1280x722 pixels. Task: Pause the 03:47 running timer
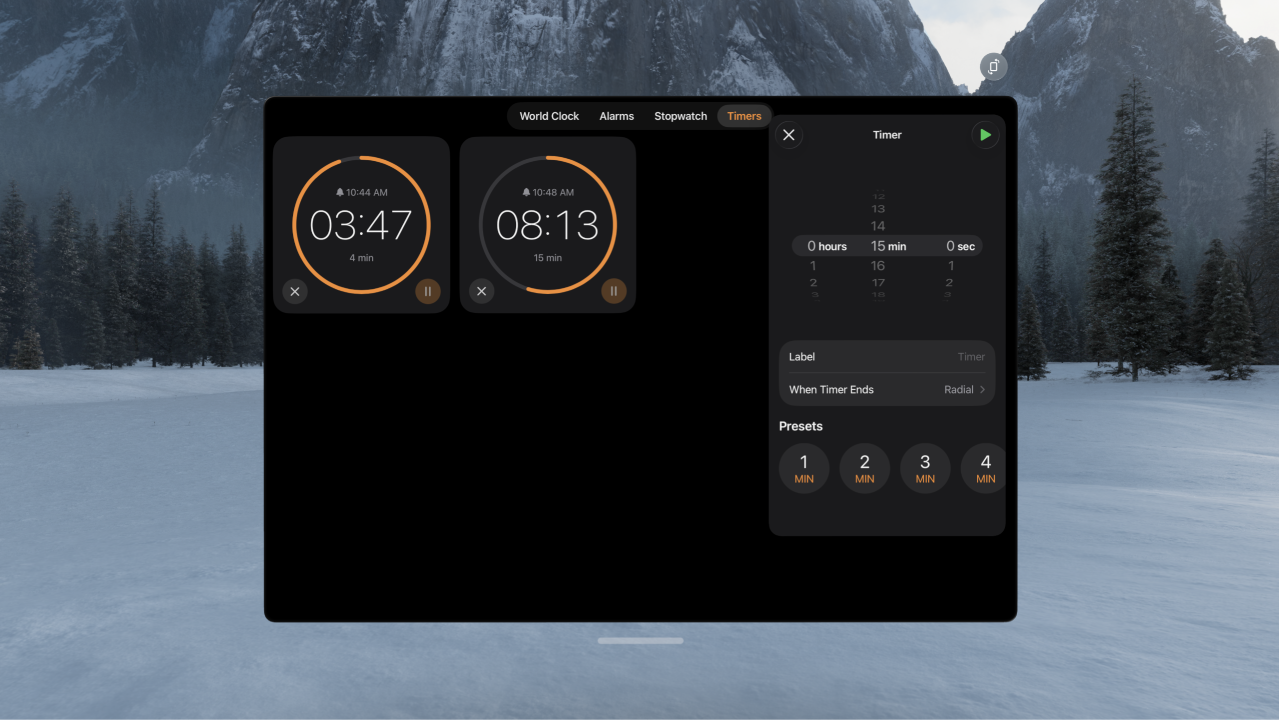click(x=428, y=291)
